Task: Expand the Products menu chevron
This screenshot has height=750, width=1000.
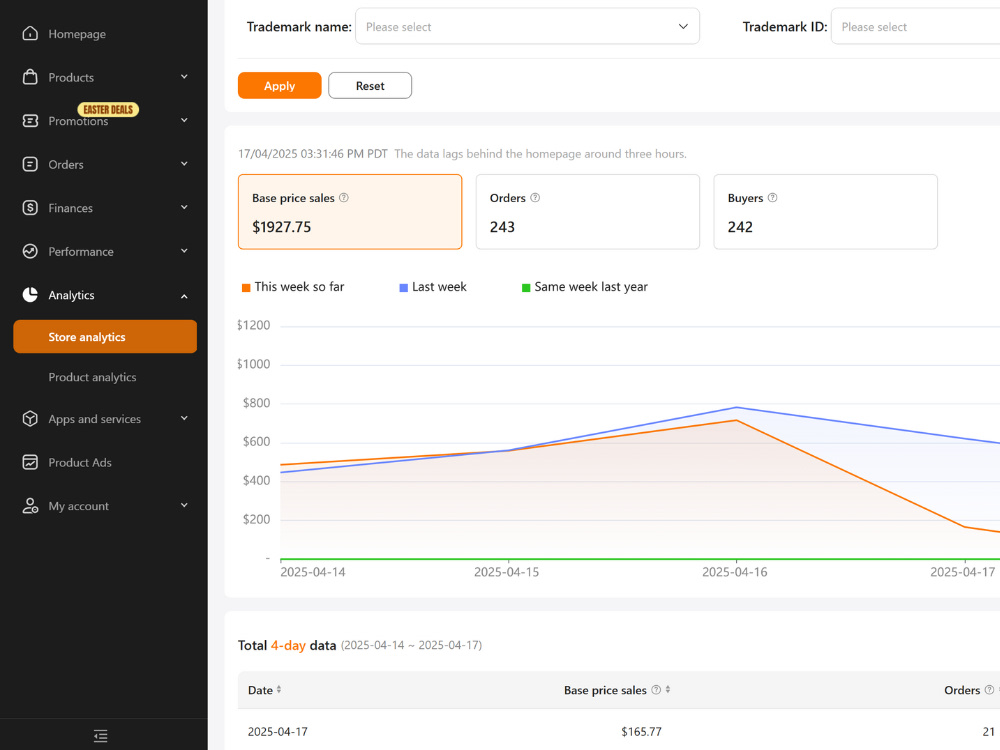Action: click(184, 77)
